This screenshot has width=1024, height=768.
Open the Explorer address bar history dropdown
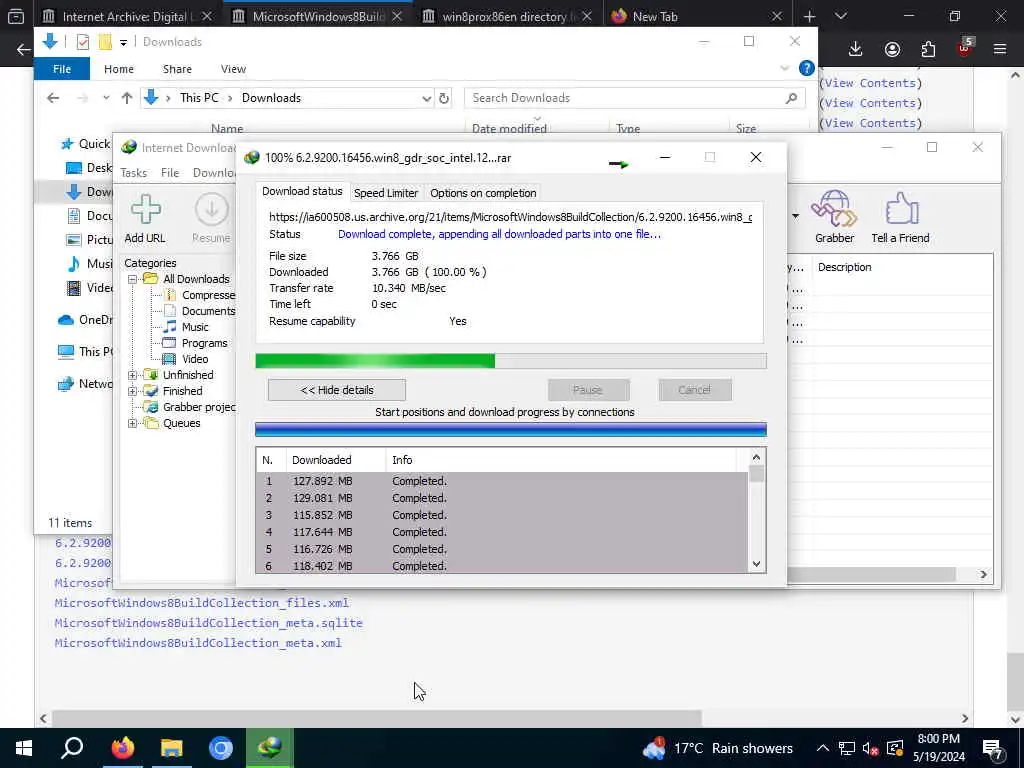426,99
